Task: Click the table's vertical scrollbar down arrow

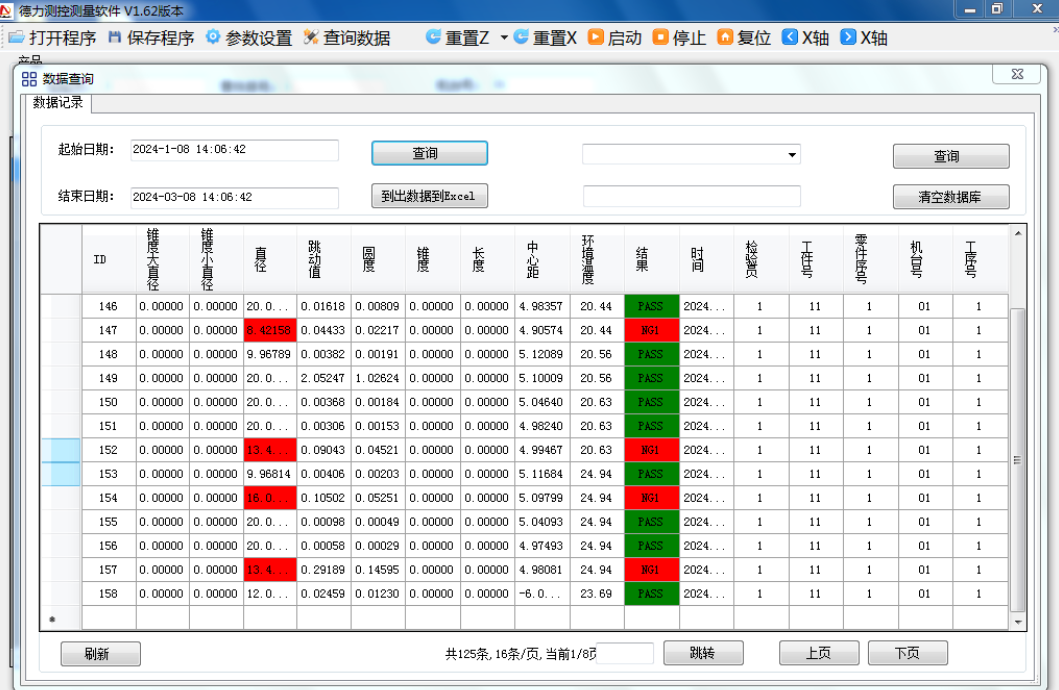Action: click(1018, 621)
